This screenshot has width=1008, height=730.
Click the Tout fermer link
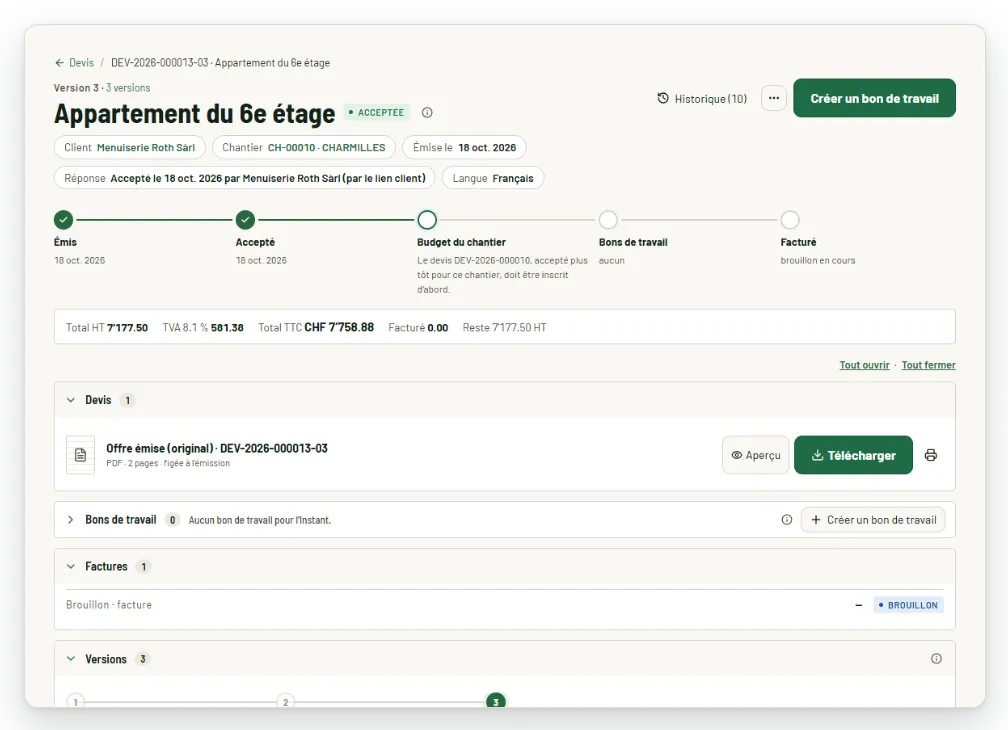click(x=928, y=365)
